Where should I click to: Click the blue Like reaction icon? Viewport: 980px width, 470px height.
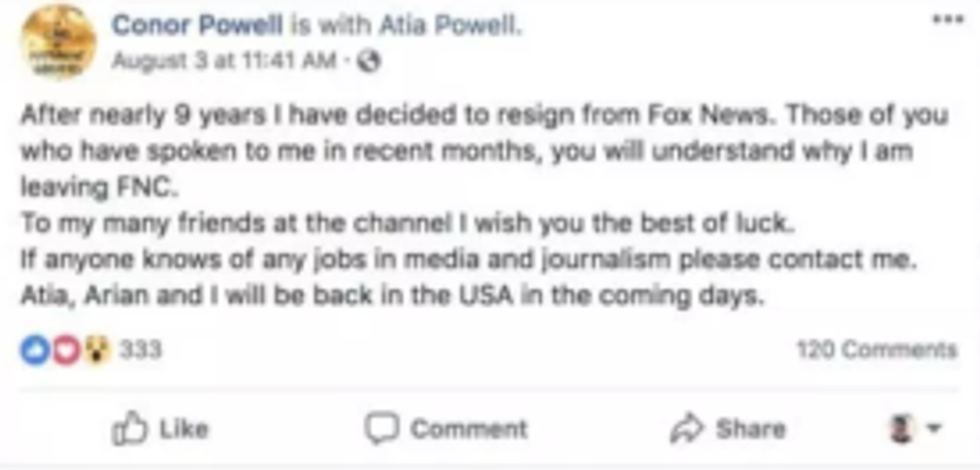35,350
